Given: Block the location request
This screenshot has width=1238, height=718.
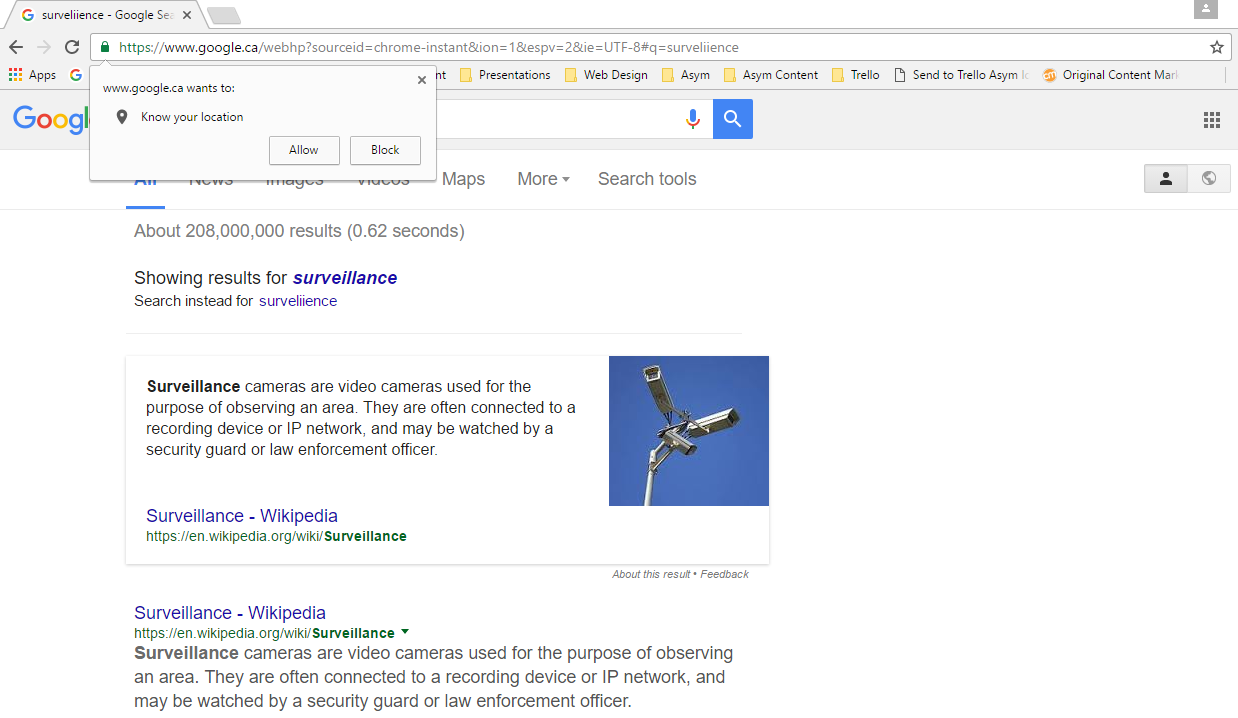Looking at the screenshot, I should point(385,150).
